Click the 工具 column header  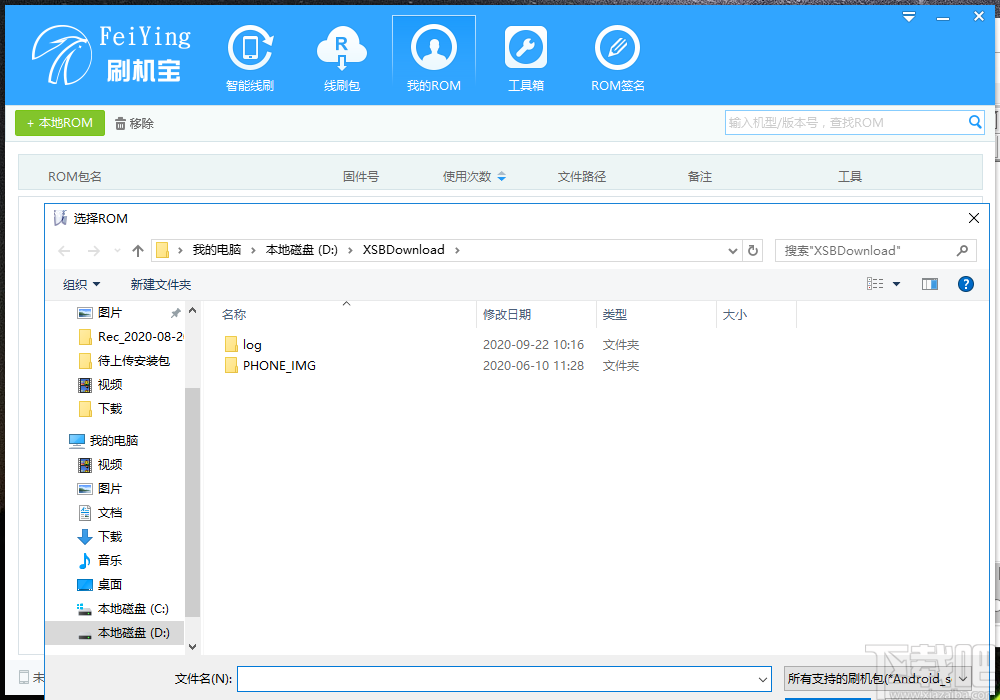[x=849, y=177]
